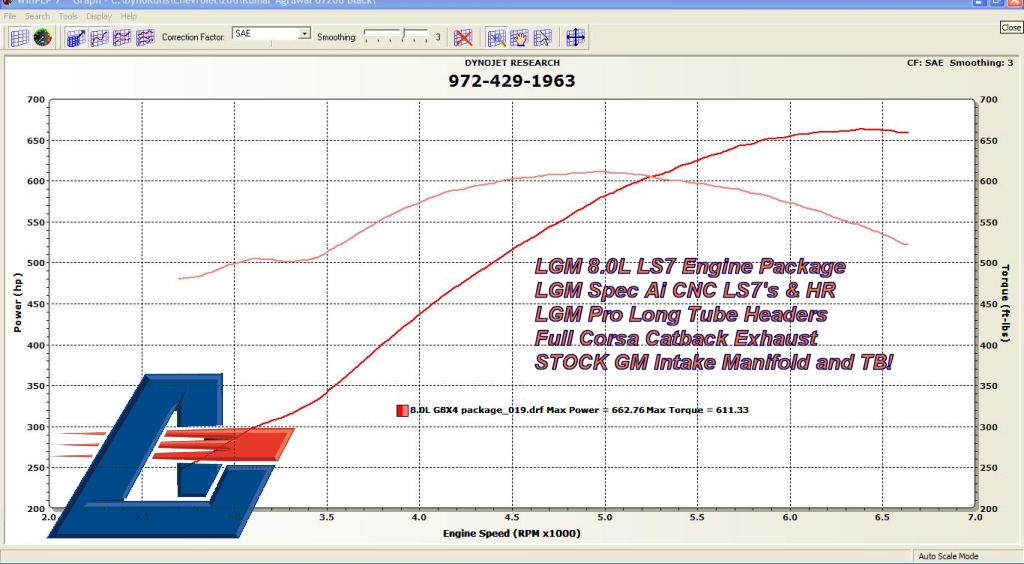Viewport: 1024px width, 564px height.
Task: Select the third of four graph-type icons
Action: point(122,38)
